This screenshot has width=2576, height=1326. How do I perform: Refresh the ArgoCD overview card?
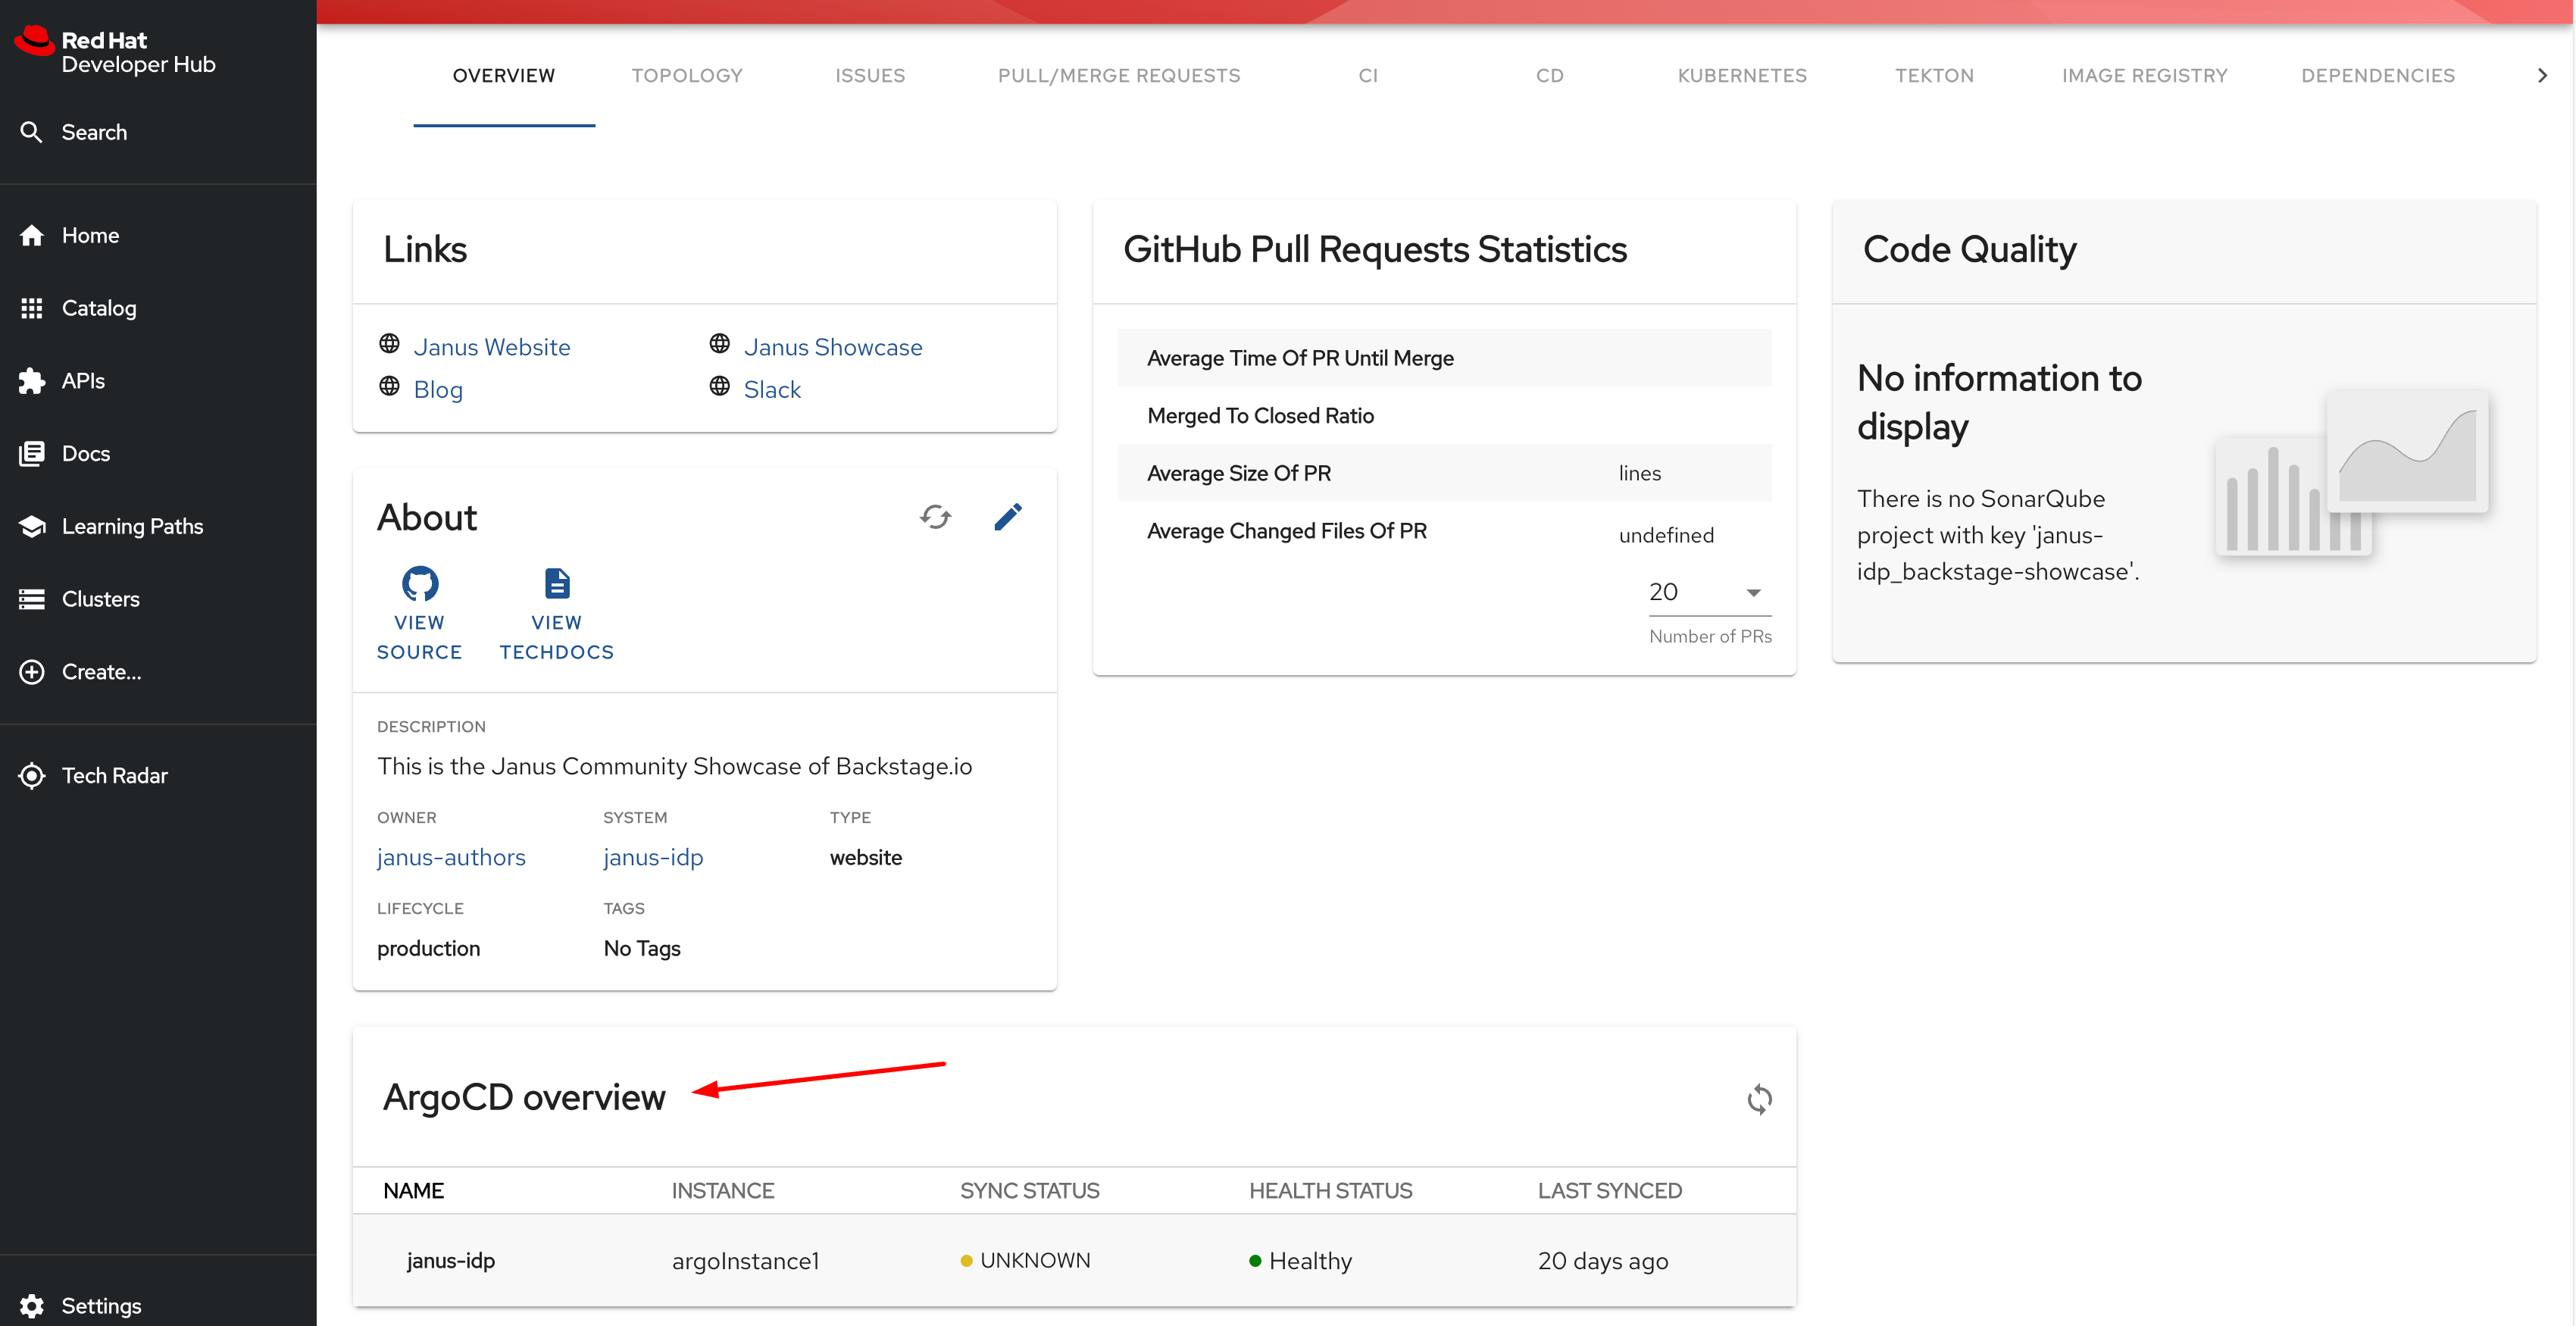click(1759, 1099)
